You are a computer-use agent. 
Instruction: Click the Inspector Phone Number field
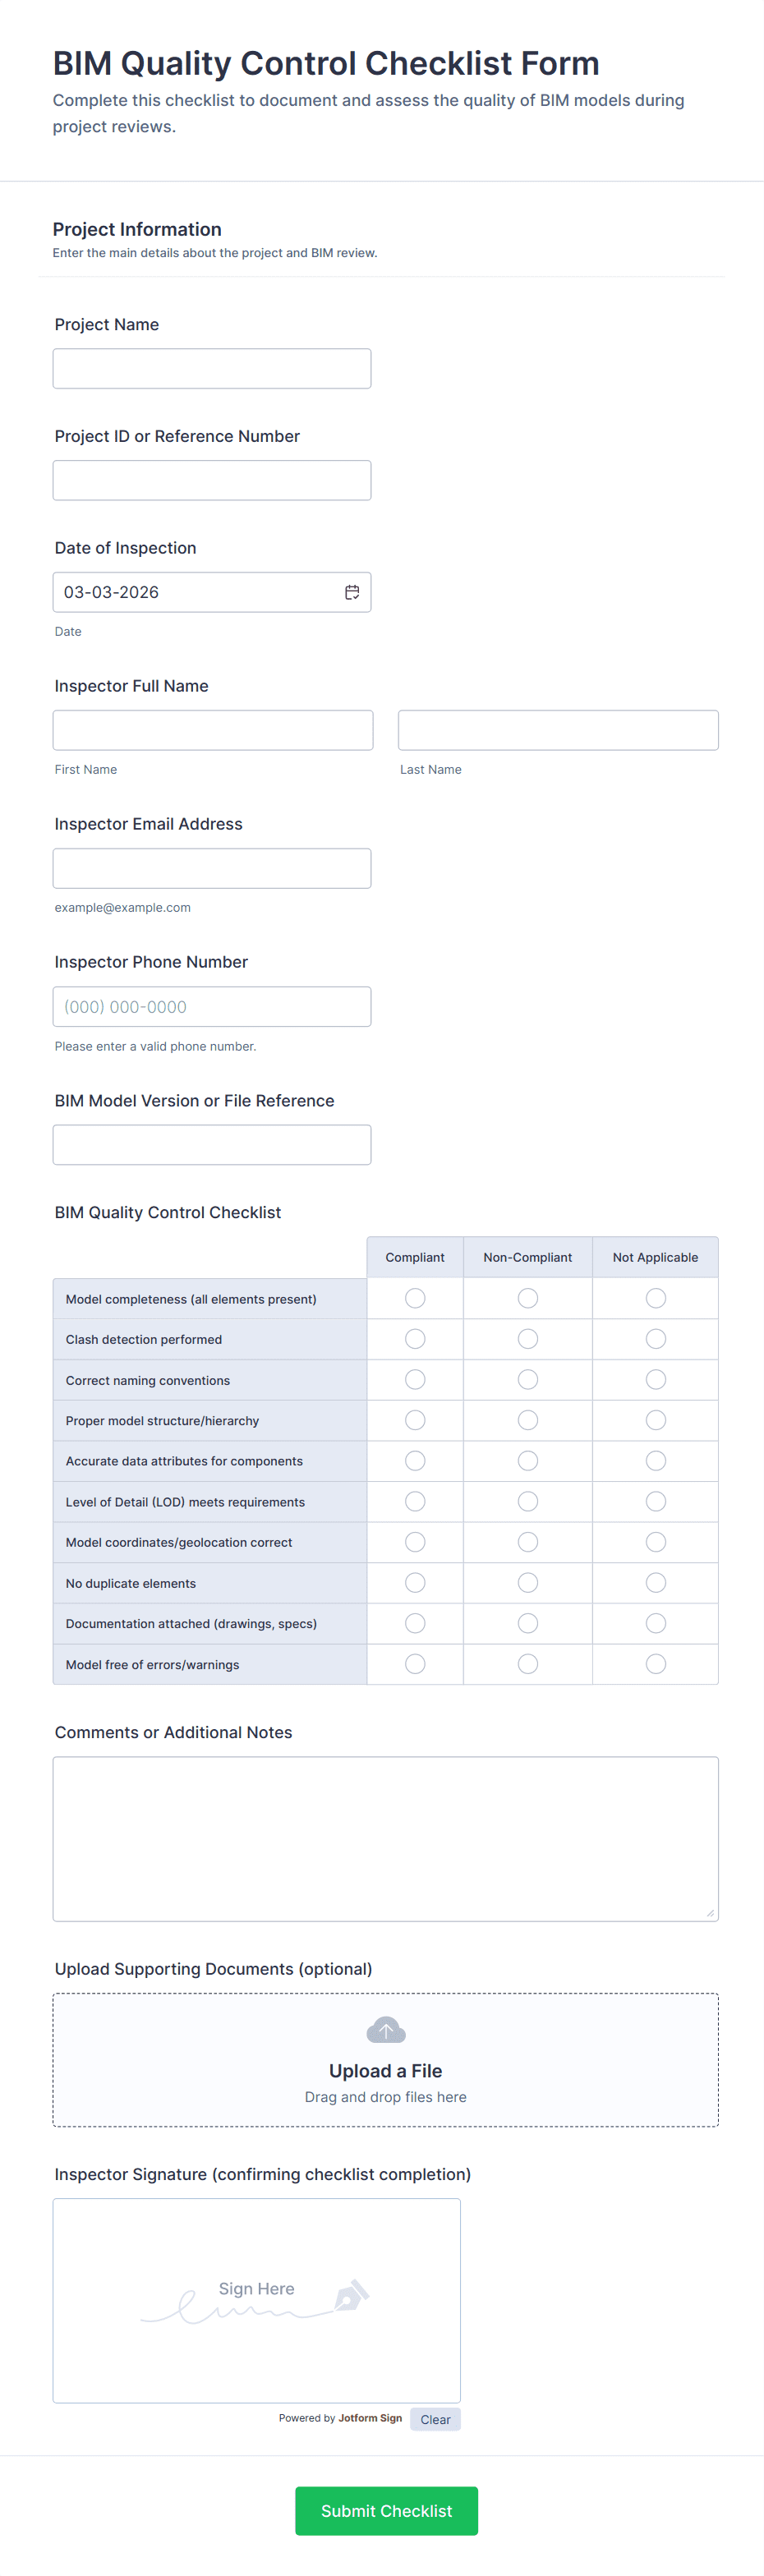[x=212, y=1007]
